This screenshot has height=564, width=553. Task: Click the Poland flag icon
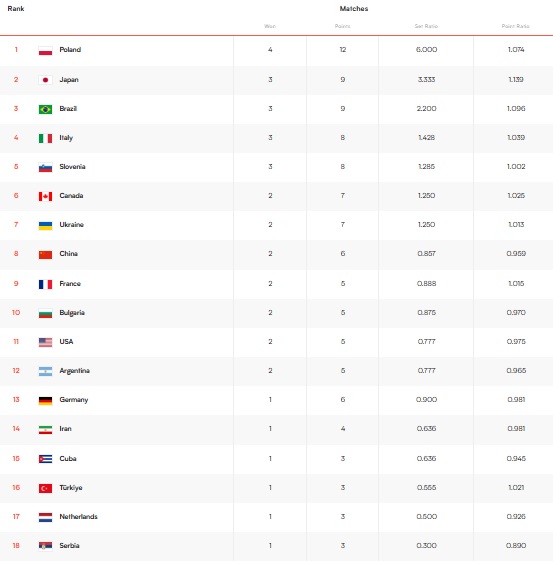(x=45, y=51)
